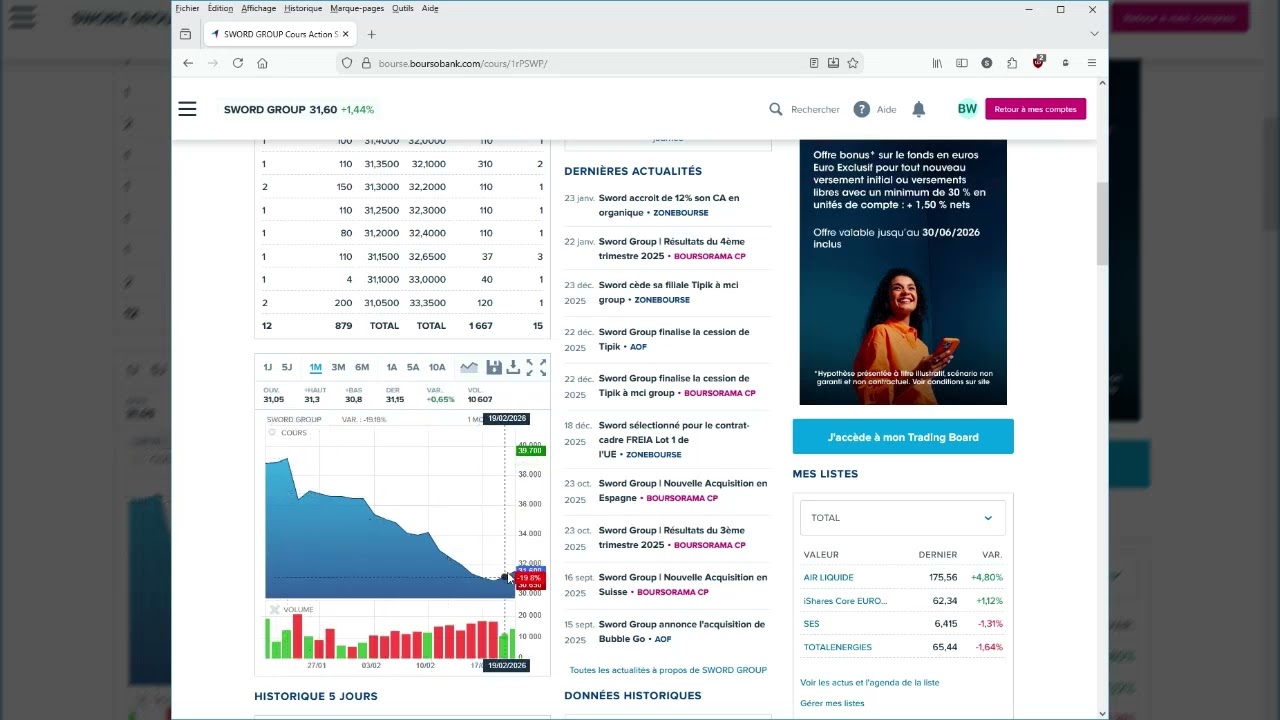1280x720 pixels.
Task: Select the 1J chart period
Action: pos(268,367)
